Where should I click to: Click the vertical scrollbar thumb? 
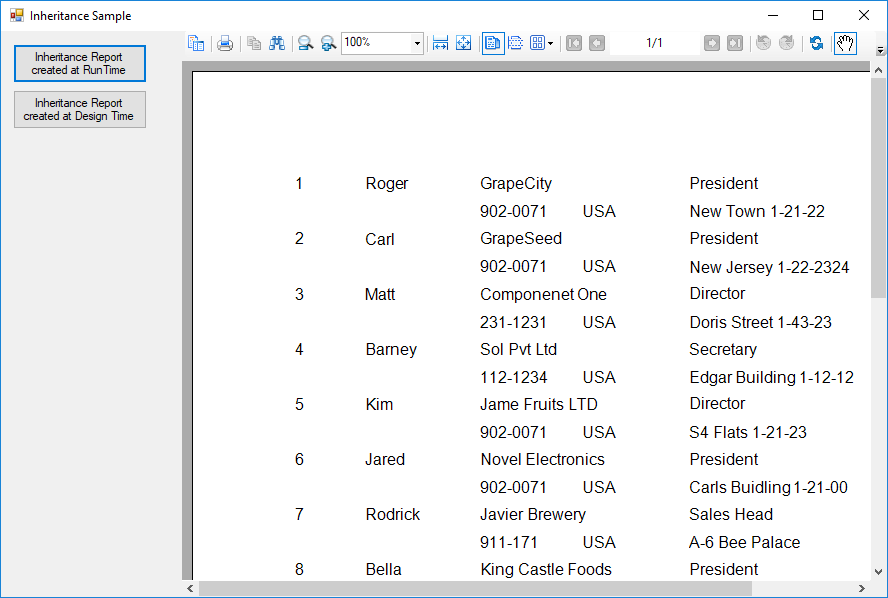pyautogui.click(x=878, y=188)
